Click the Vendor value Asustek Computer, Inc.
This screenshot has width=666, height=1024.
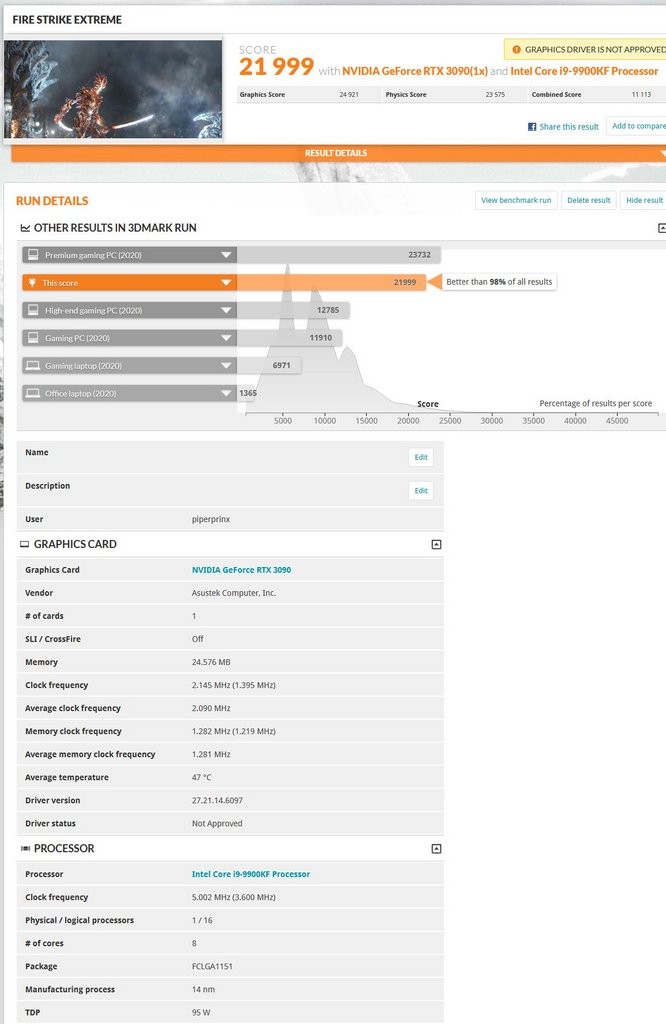point(234,593)
